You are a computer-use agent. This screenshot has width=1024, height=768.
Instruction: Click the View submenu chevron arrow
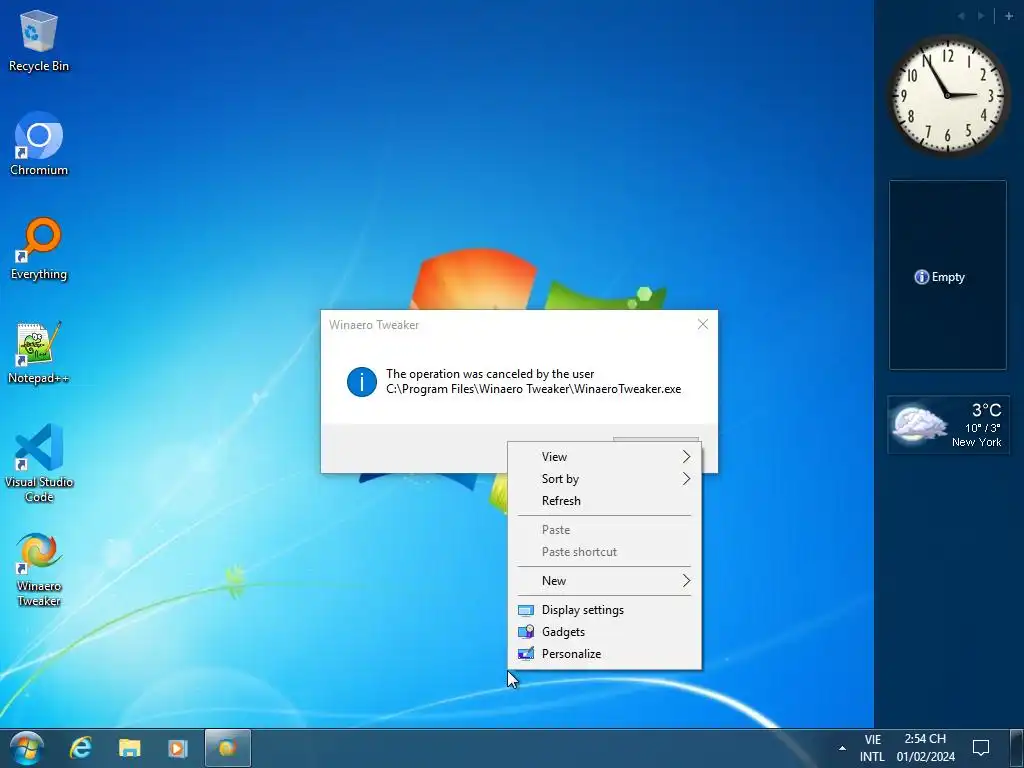click(686, 456)
